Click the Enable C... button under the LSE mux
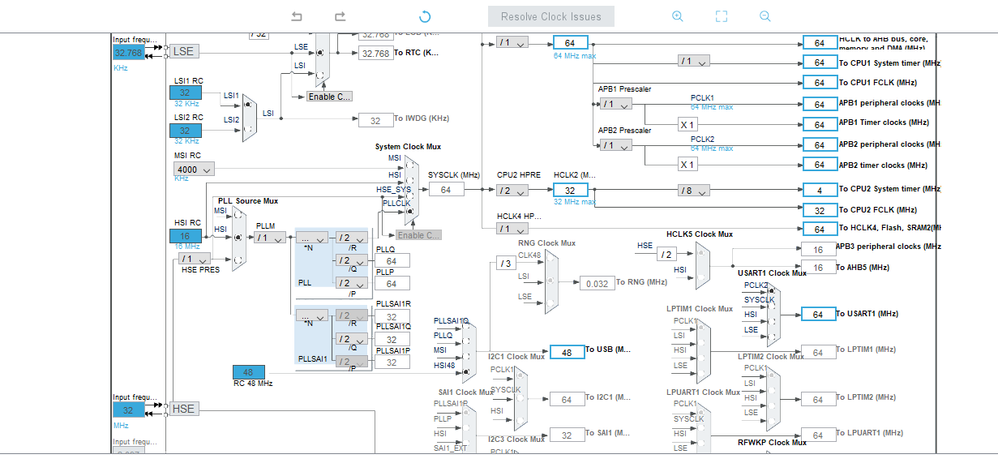 [330, 97]
